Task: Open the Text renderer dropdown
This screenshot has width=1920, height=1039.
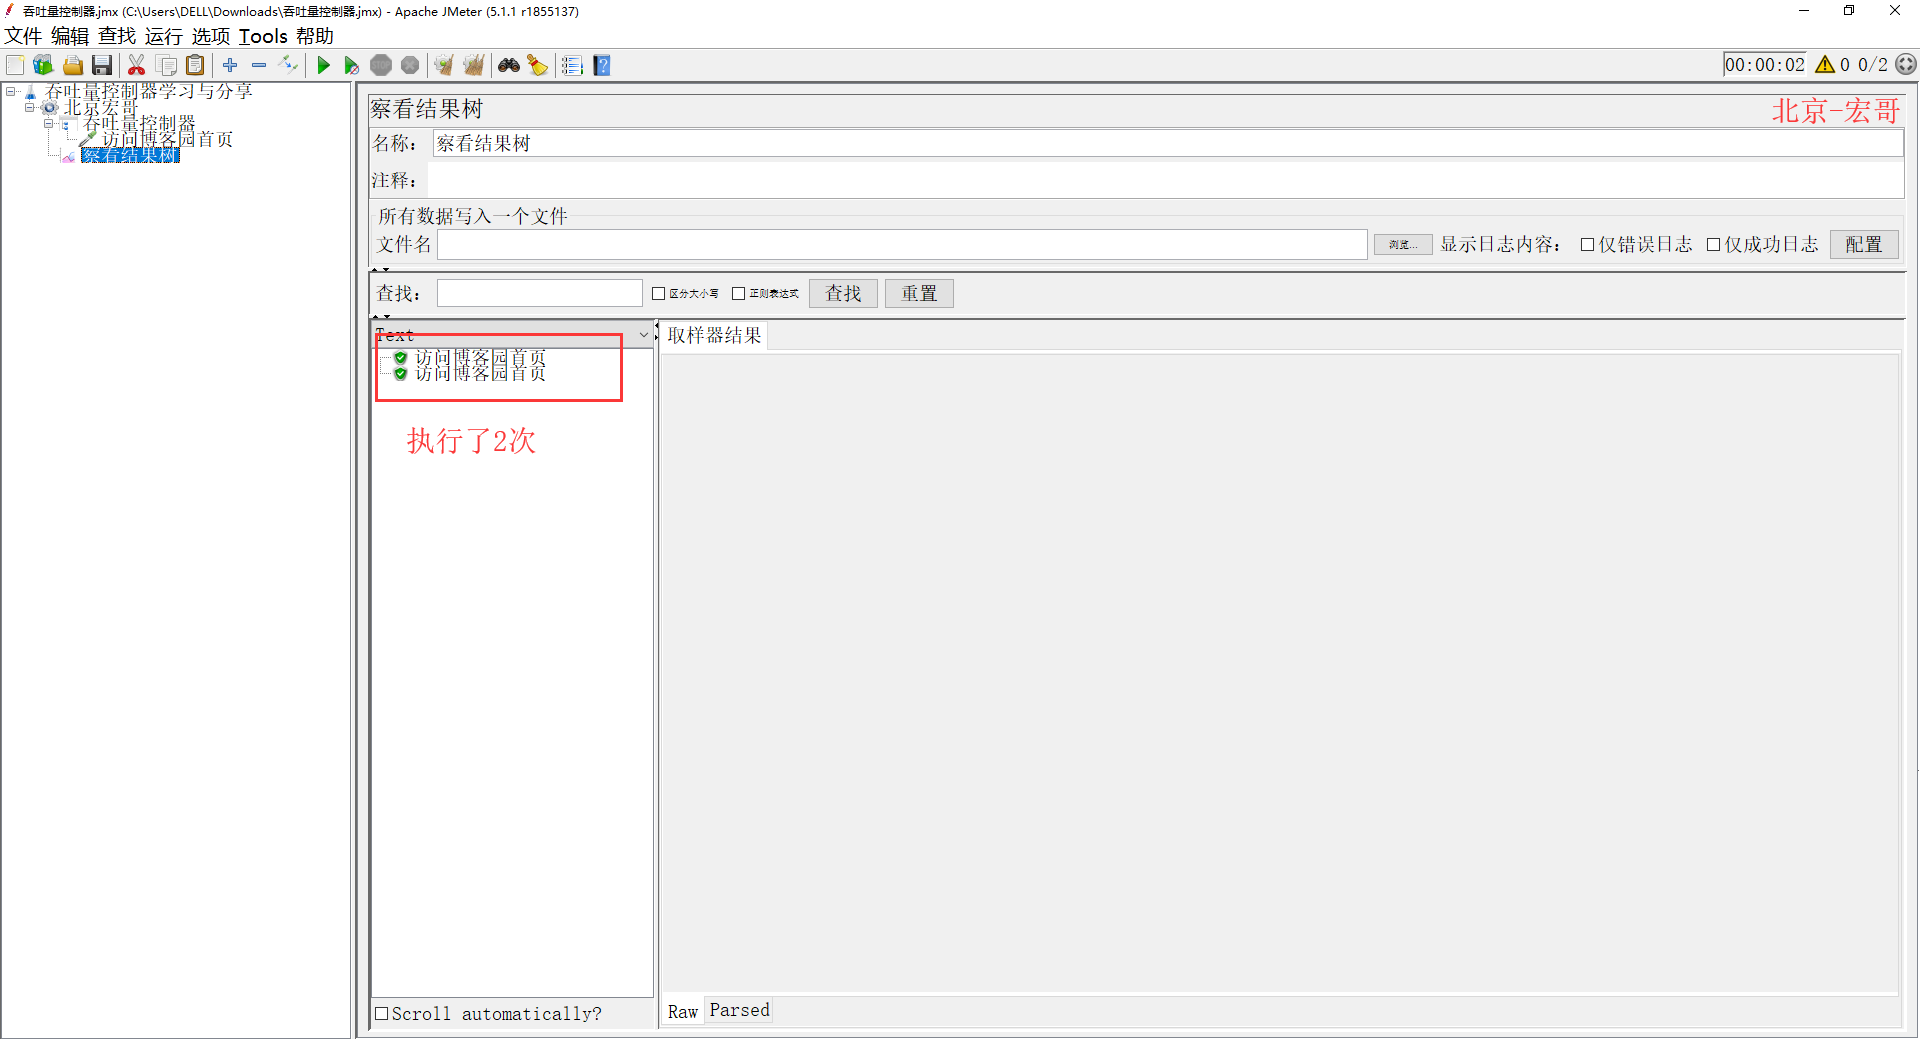Action: click(644, 335)
